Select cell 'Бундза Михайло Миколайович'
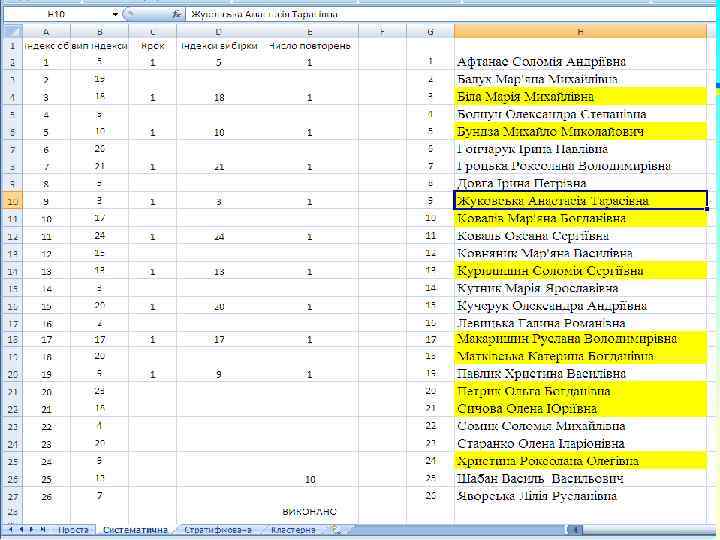Viewport: 720px width, 540px height. click(580, 131)
